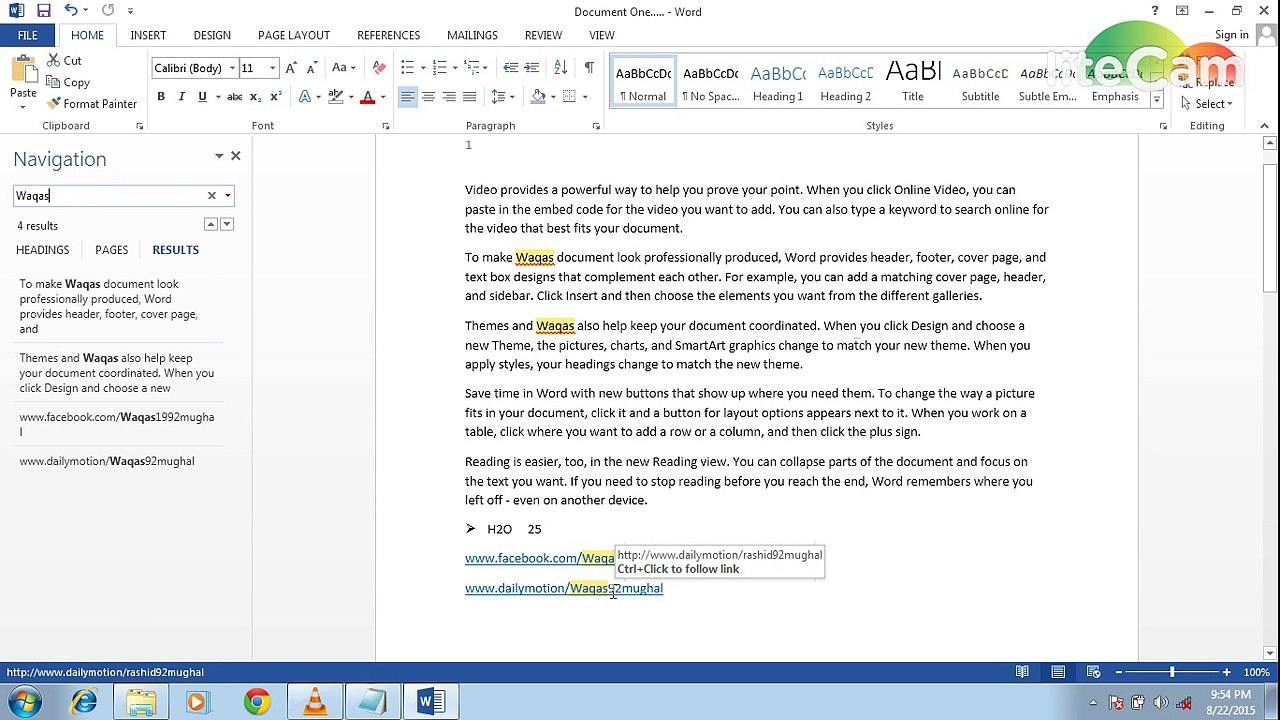Apply a numbered list

[439, 68]
